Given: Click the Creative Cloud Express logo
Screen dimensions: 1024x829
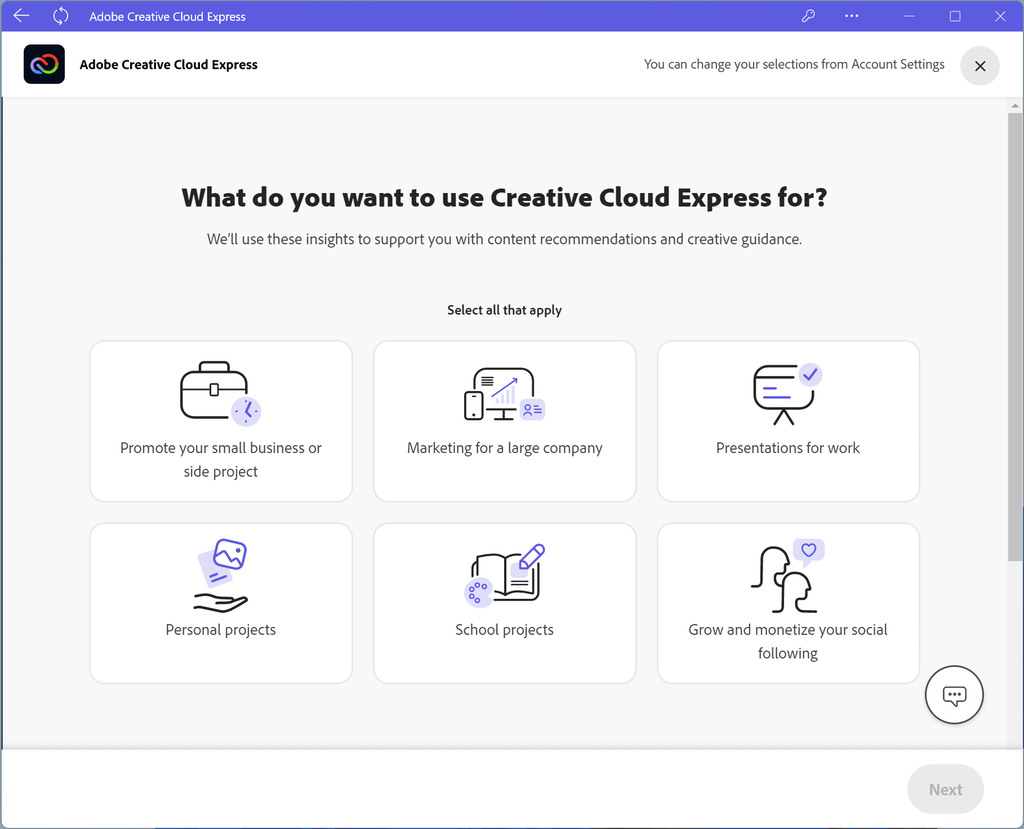Looking at the screenshot, I should [44, 64].
